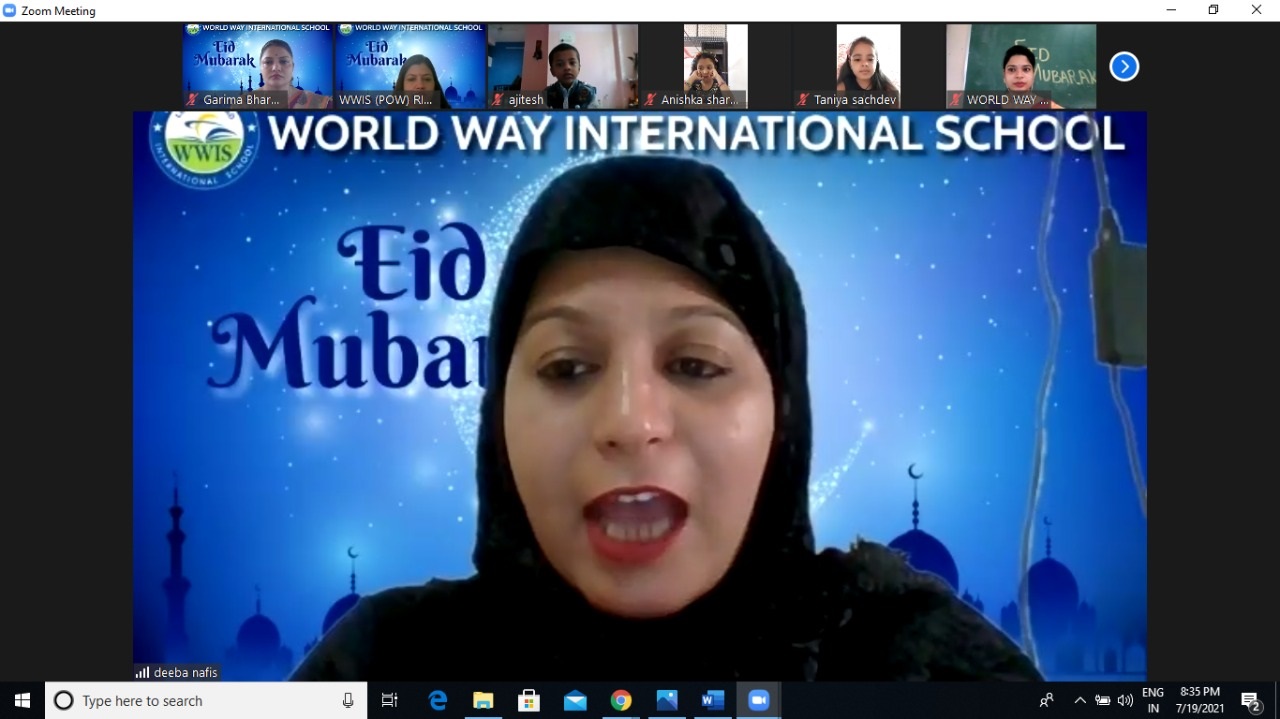Click the deeba nafis name label
Image resolution: width=1280 pixels, height=719 pixels.
185,673
